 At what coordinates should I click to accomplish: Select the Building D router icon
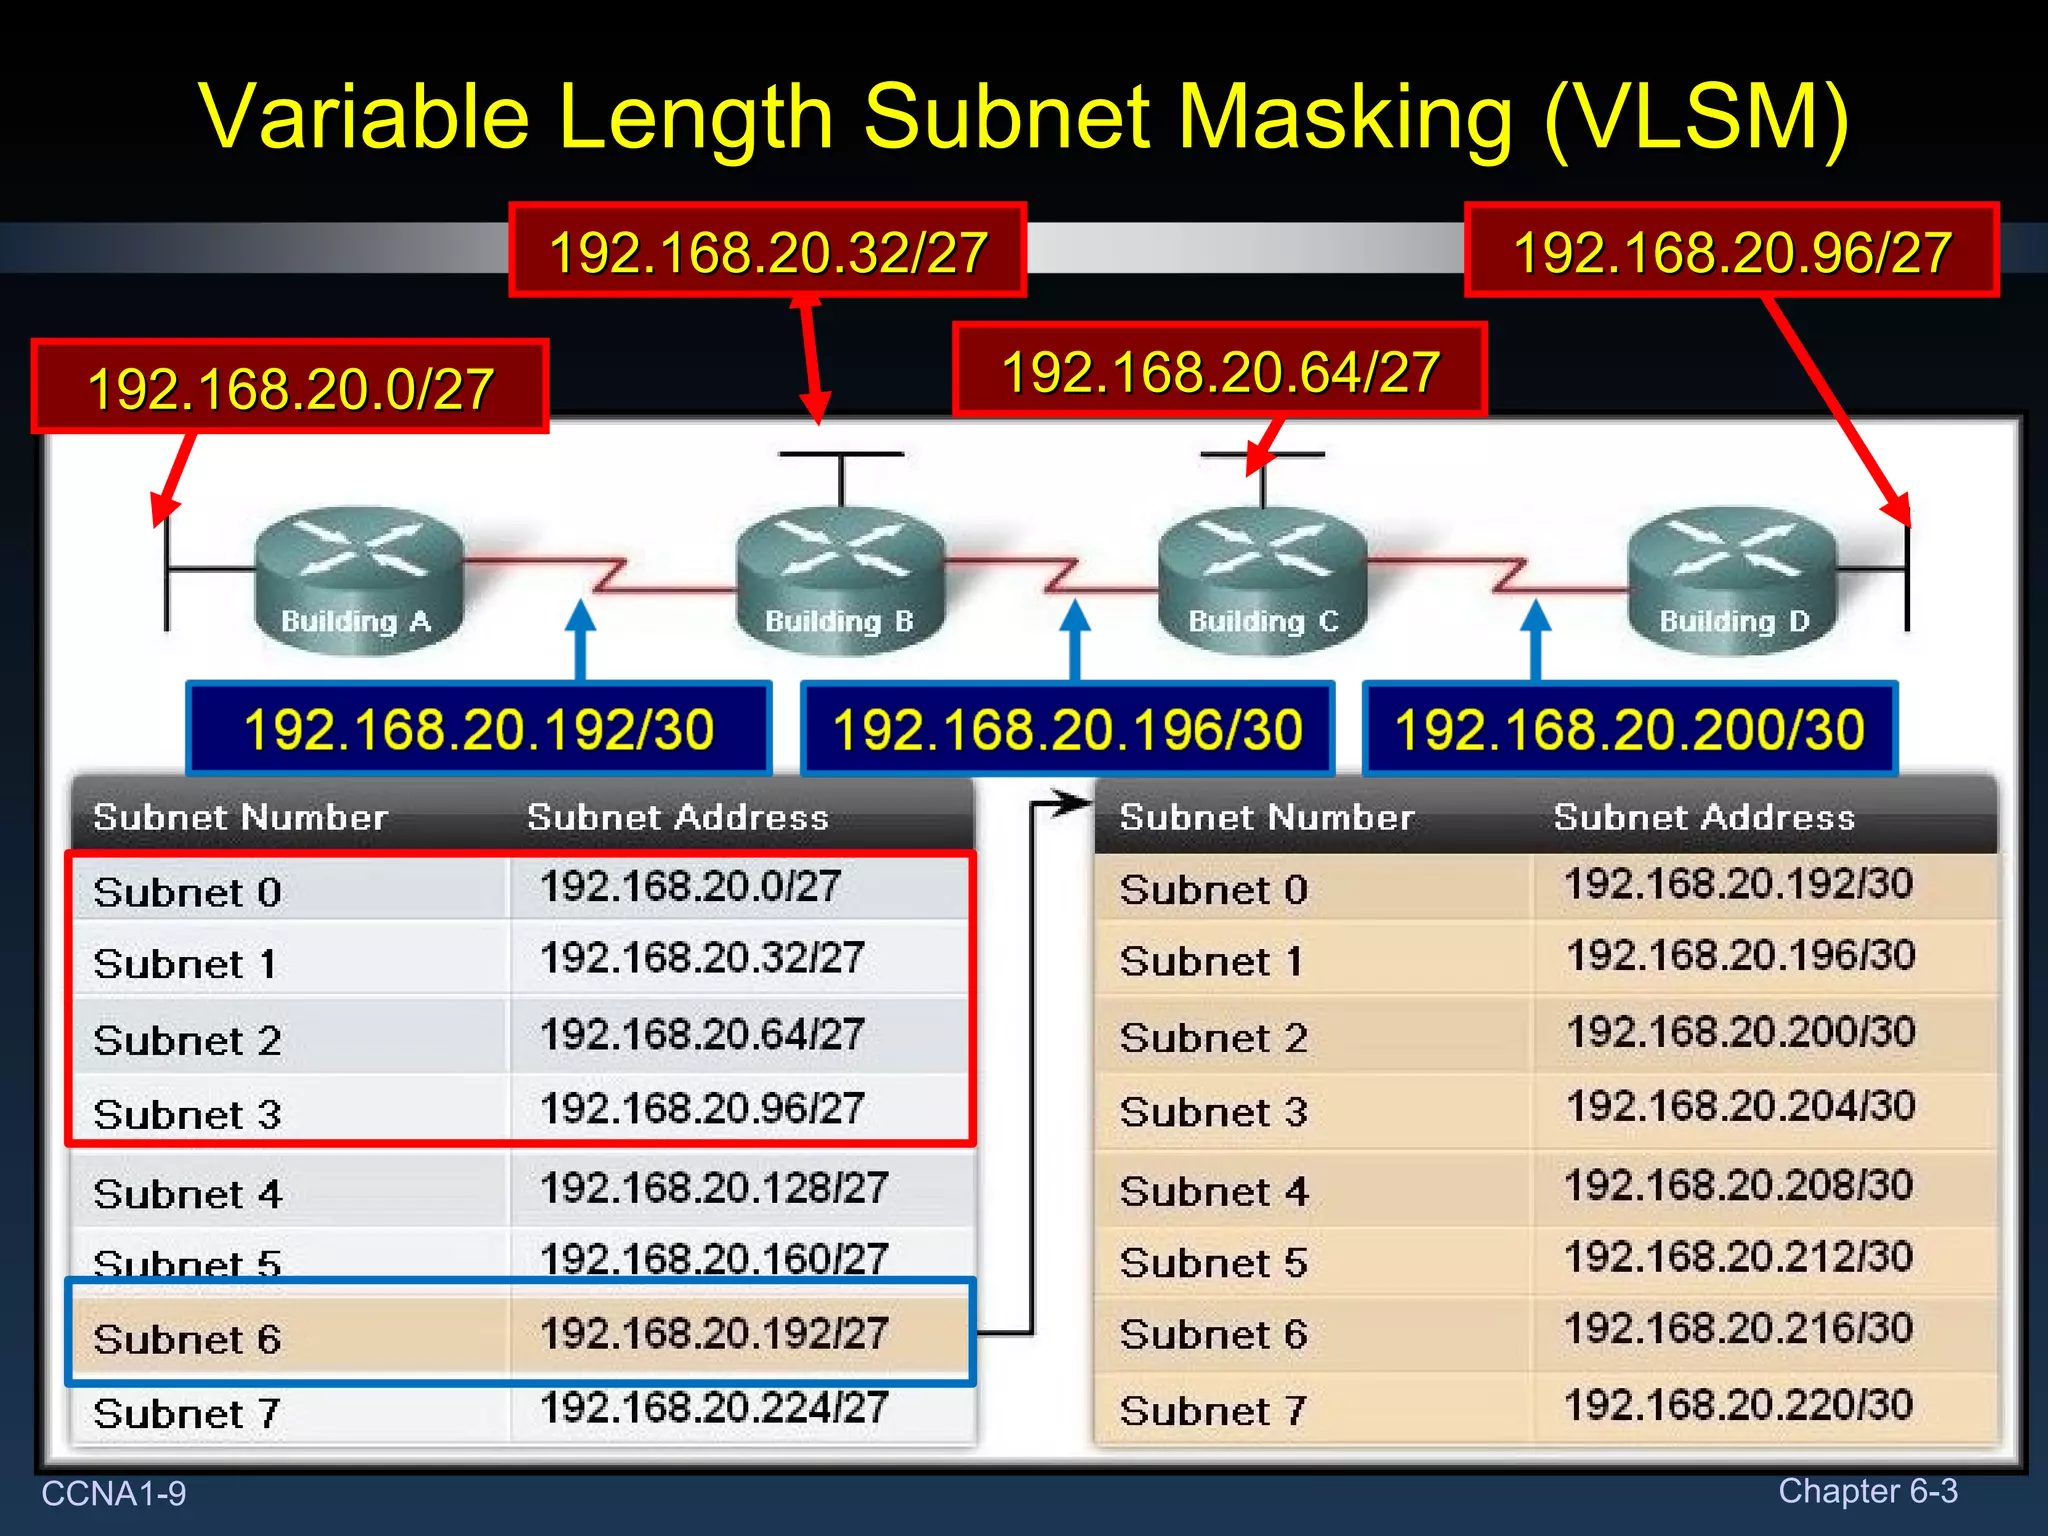[x=1733, y=579]
